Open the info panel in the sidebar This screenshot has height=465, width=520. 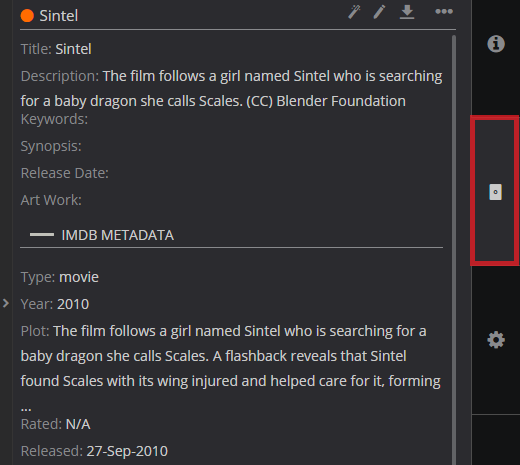[x=496, y=44]
